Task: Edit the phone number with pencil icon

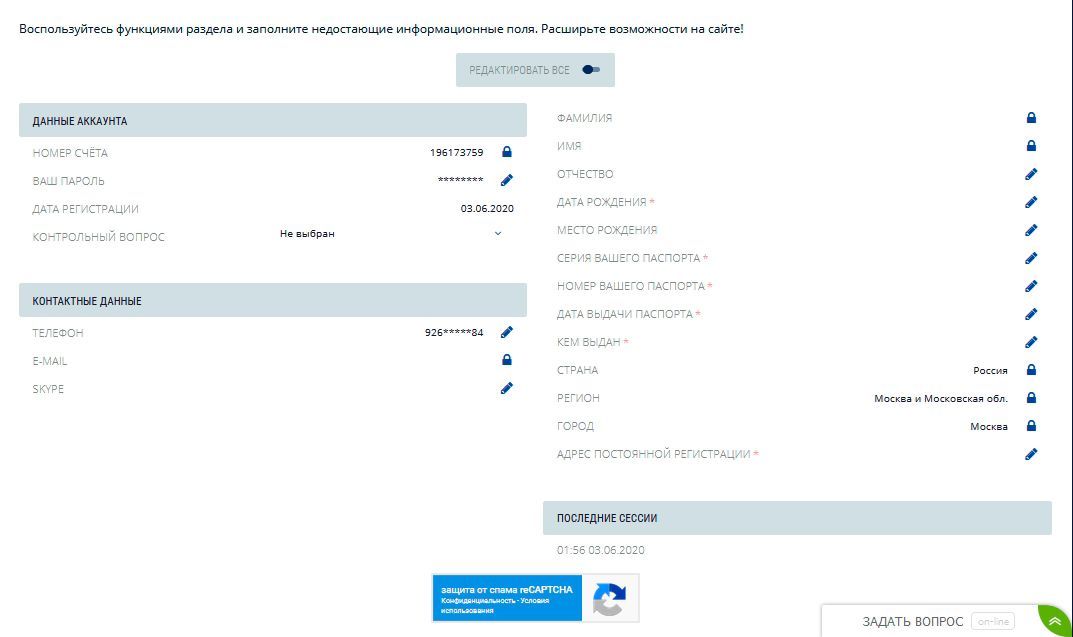Action: coord(506,333)
